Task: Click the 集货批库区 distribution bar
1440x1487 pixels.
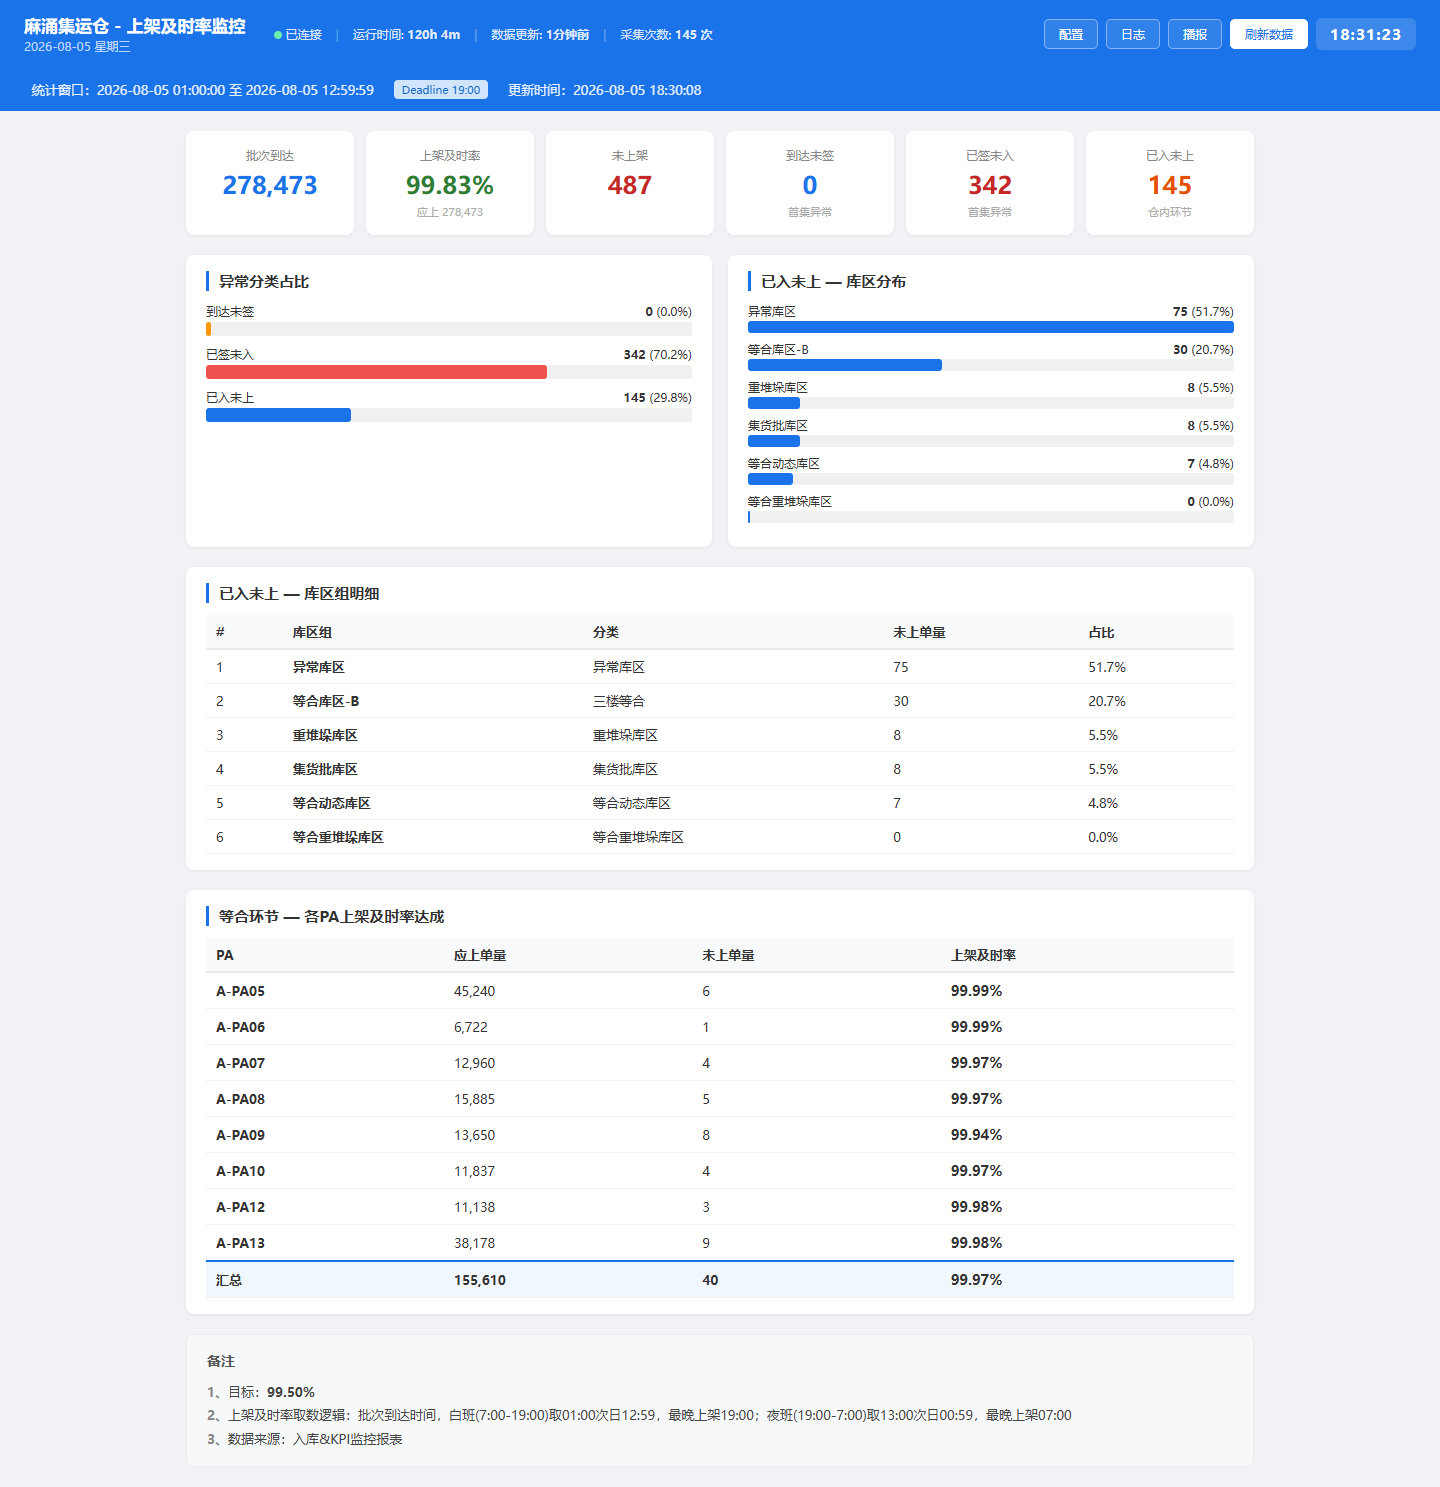Action: [774, 441]
